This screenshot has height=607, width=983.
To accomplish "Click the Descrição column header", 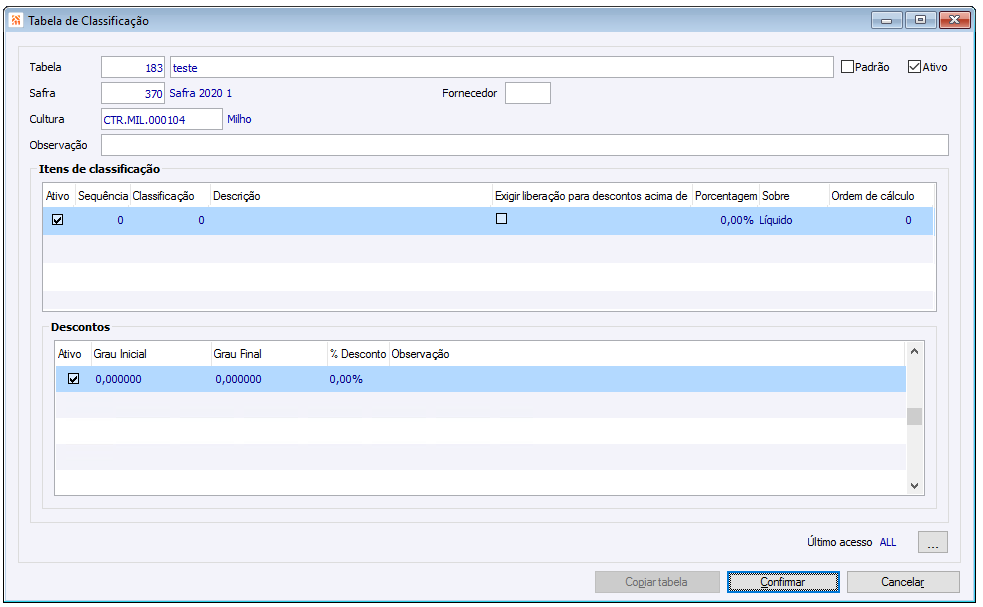I will pyautogui.click(x=350, y=196).
